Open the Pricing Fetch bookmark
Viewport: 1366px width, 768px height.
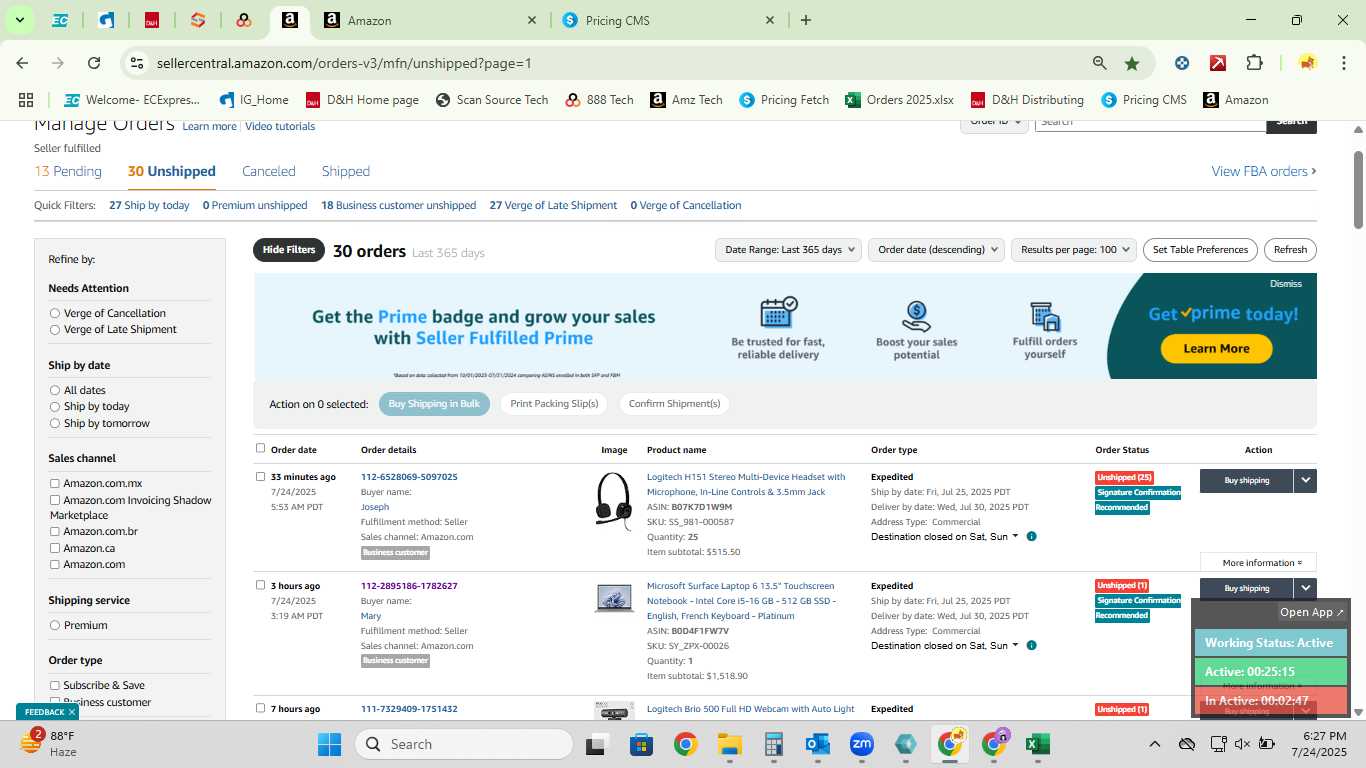pos(785,100)
